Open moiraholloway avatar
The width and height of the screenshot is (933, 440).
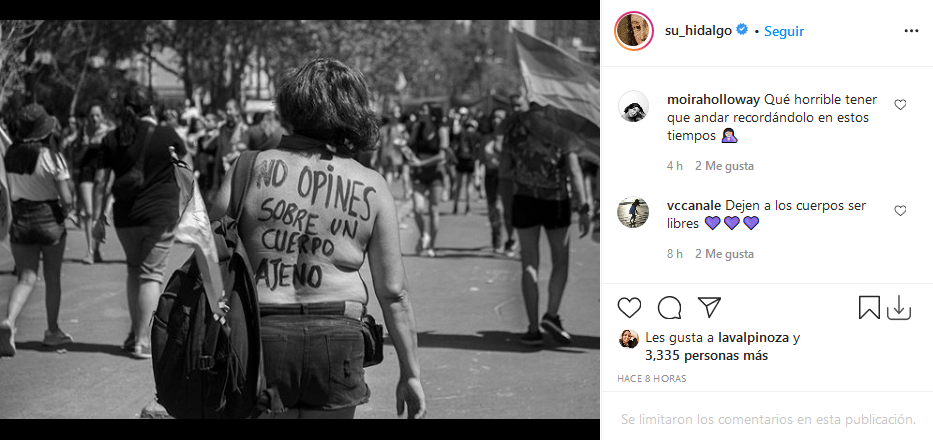point(633,107)
